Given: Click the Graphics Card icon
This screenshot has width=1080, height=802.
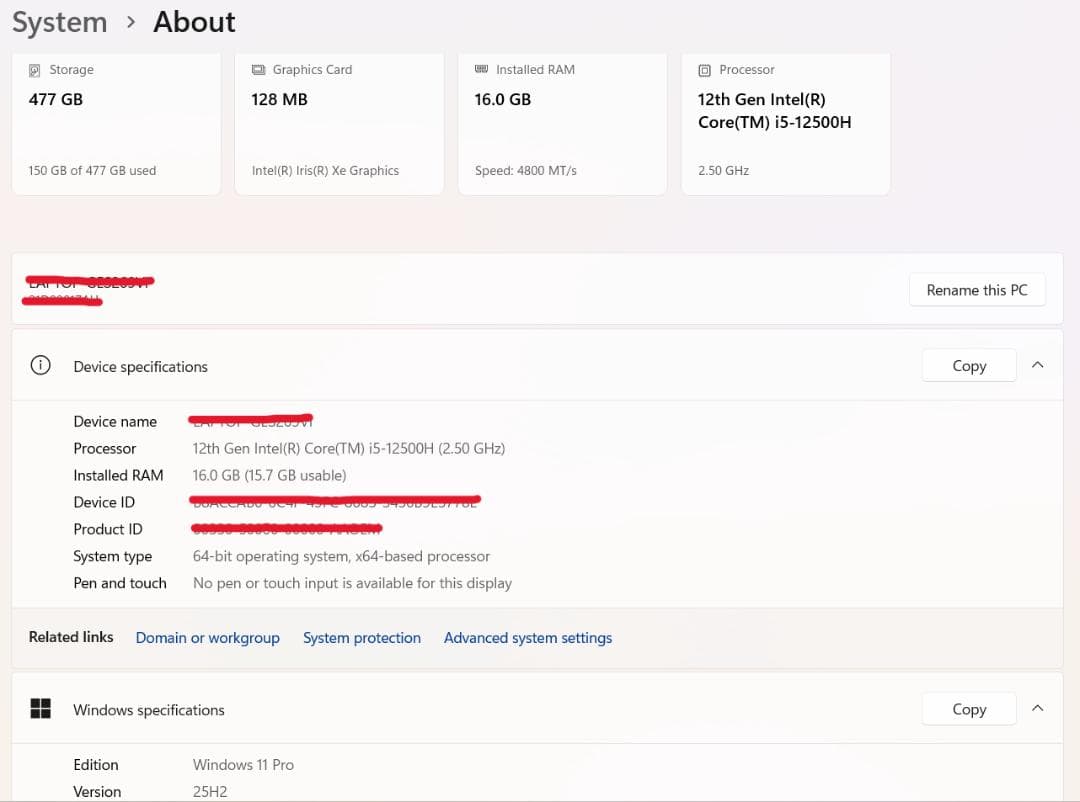Looking at the screenshot, I should pyautogui.click(x=258, y=70).
